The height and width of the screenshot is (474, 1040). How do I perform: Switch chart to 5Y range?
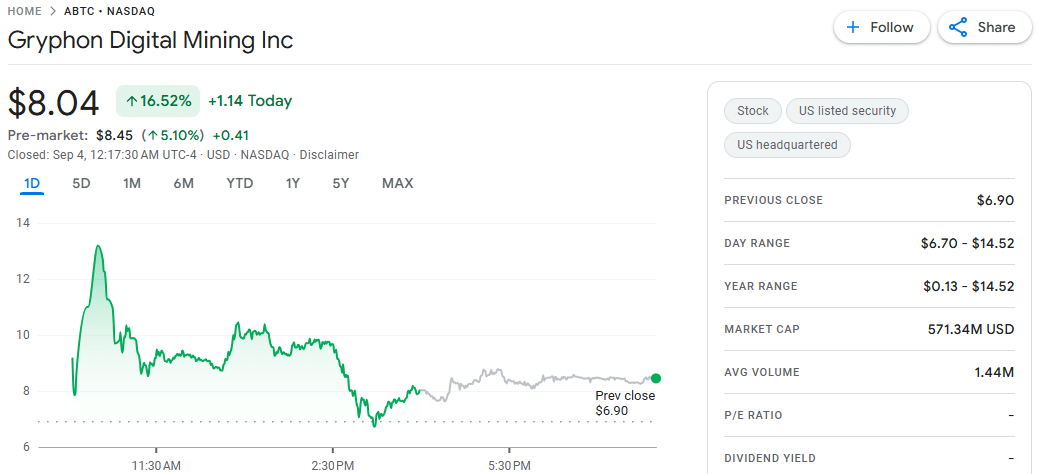point(341,184)
